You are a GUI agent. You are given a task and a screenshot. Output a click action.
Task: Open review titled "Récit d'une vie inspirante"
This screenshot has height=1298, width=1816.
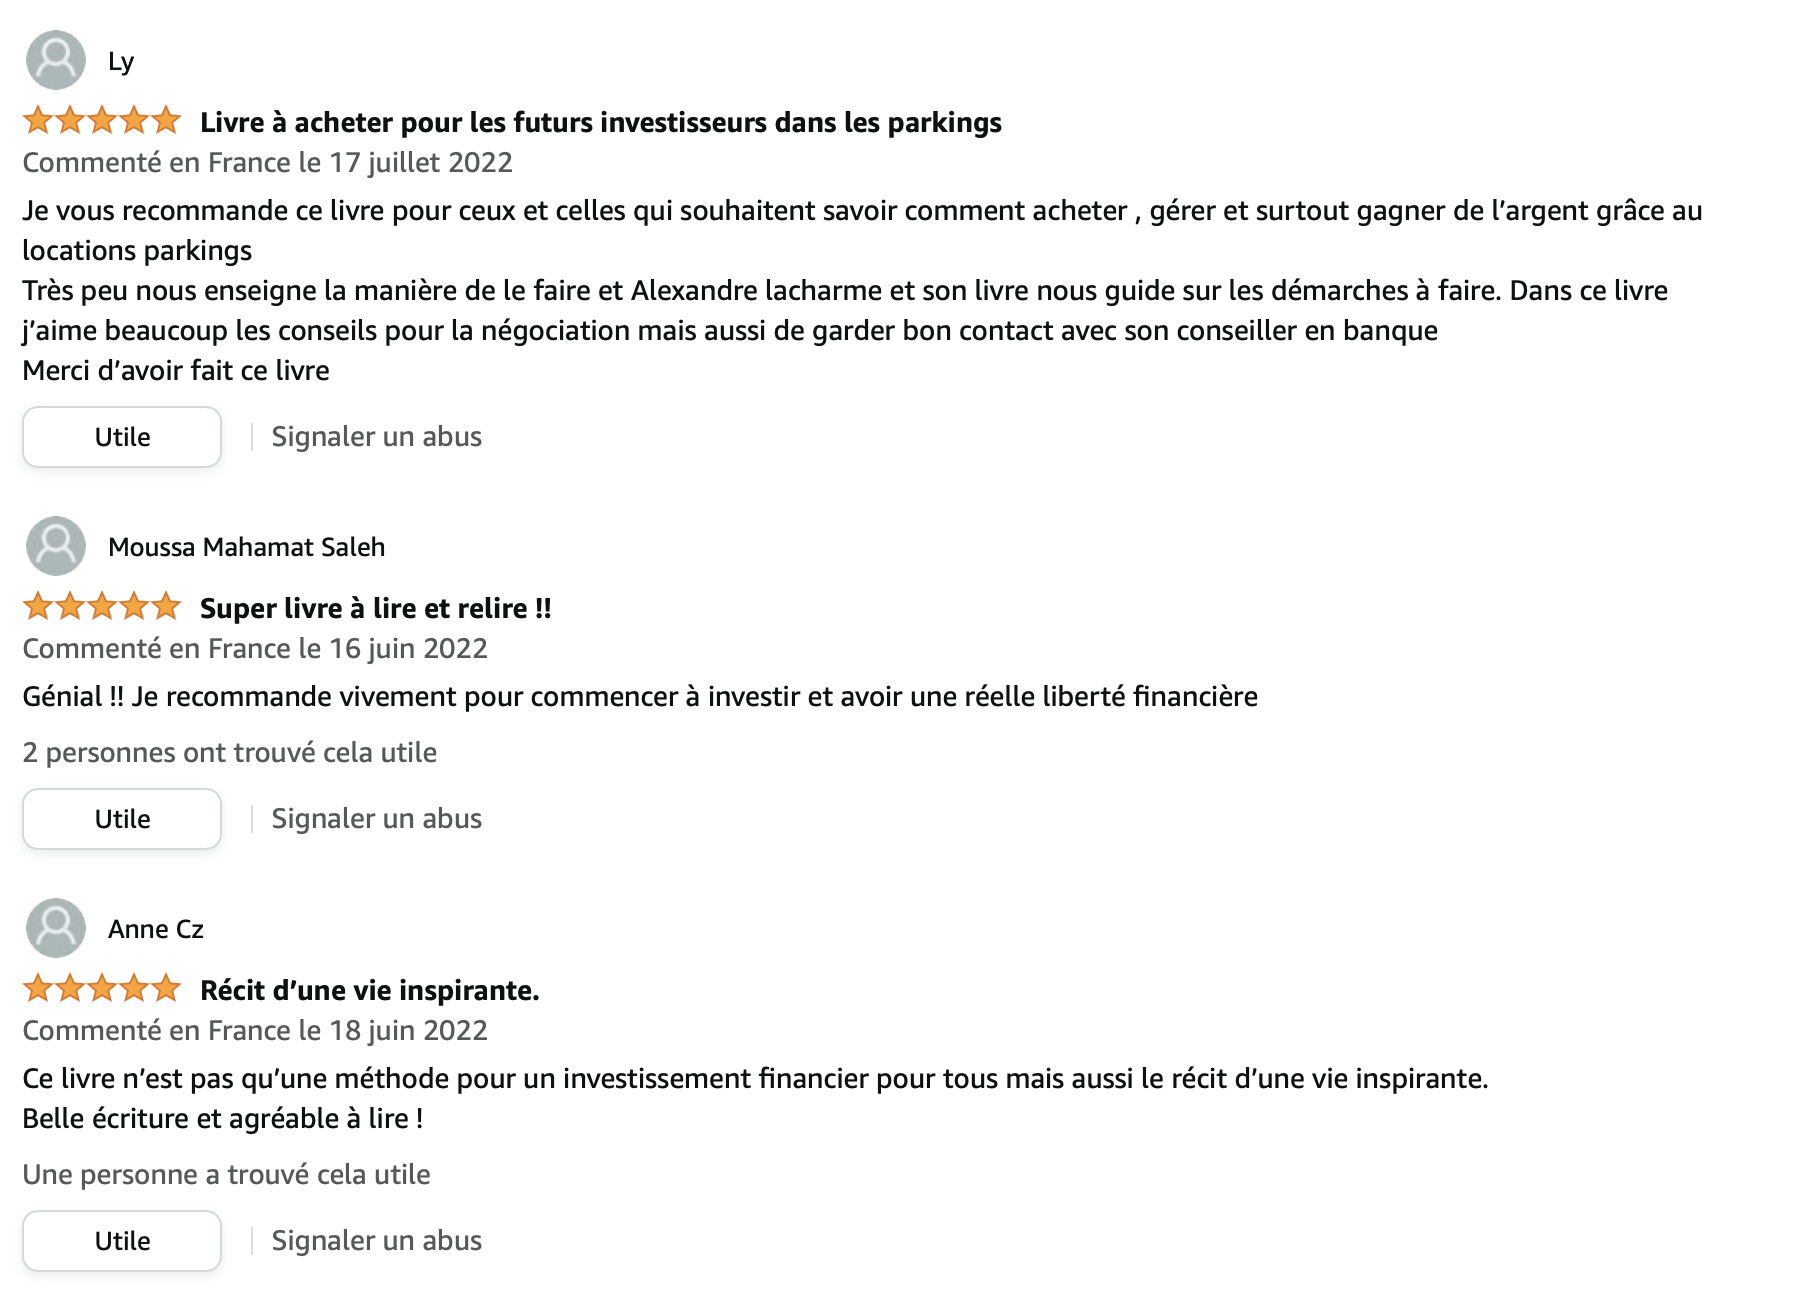coord(369,990)
